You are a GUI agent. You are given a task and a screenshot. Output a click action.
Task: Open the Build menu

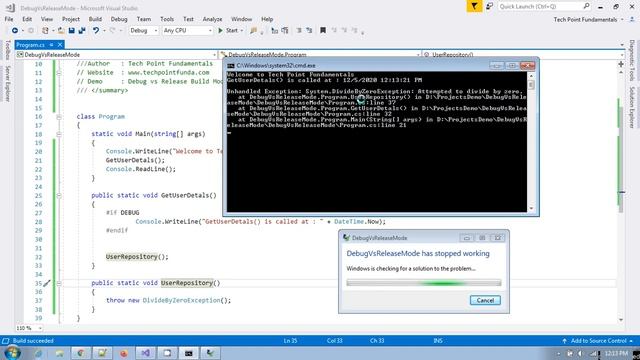pyautogui.click(x=95, y=19)
